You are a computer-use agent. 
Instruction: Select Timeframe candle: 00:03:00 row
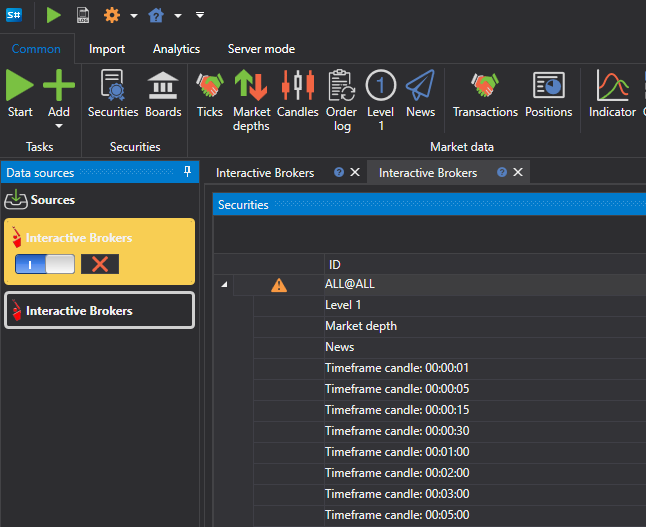[x=449, y=494]
